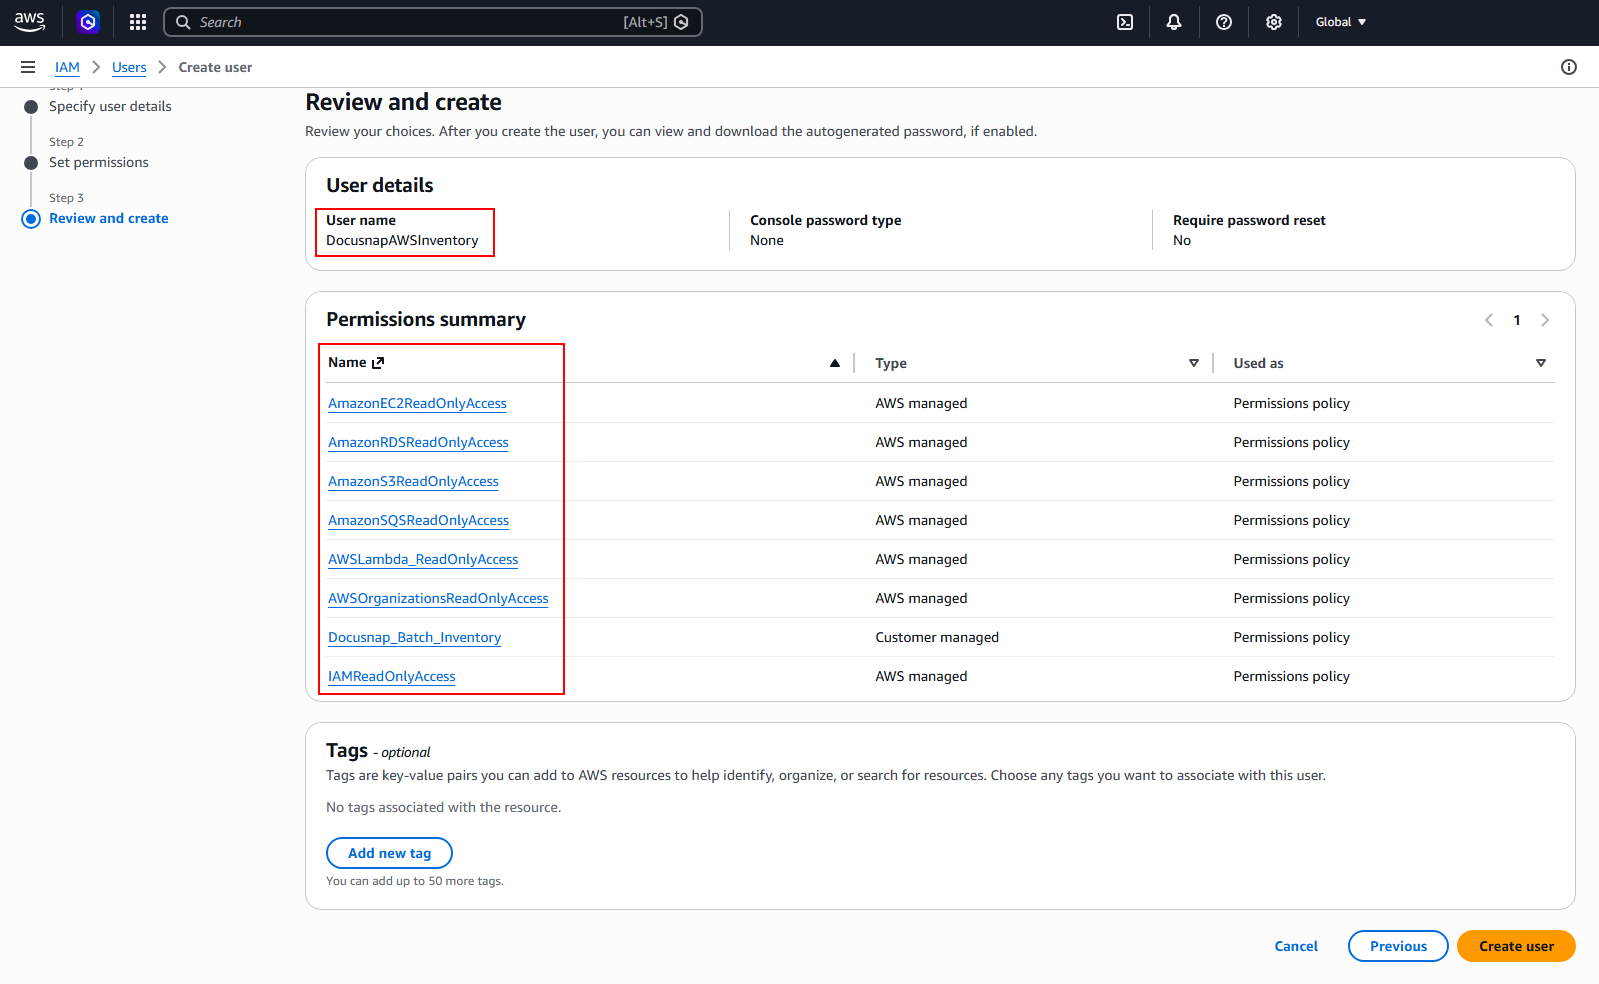This screenshot has height=984, width=1599.
Task: Open the IAMReadOnlyAccess policy link
Action: click(x=392, y=676)
